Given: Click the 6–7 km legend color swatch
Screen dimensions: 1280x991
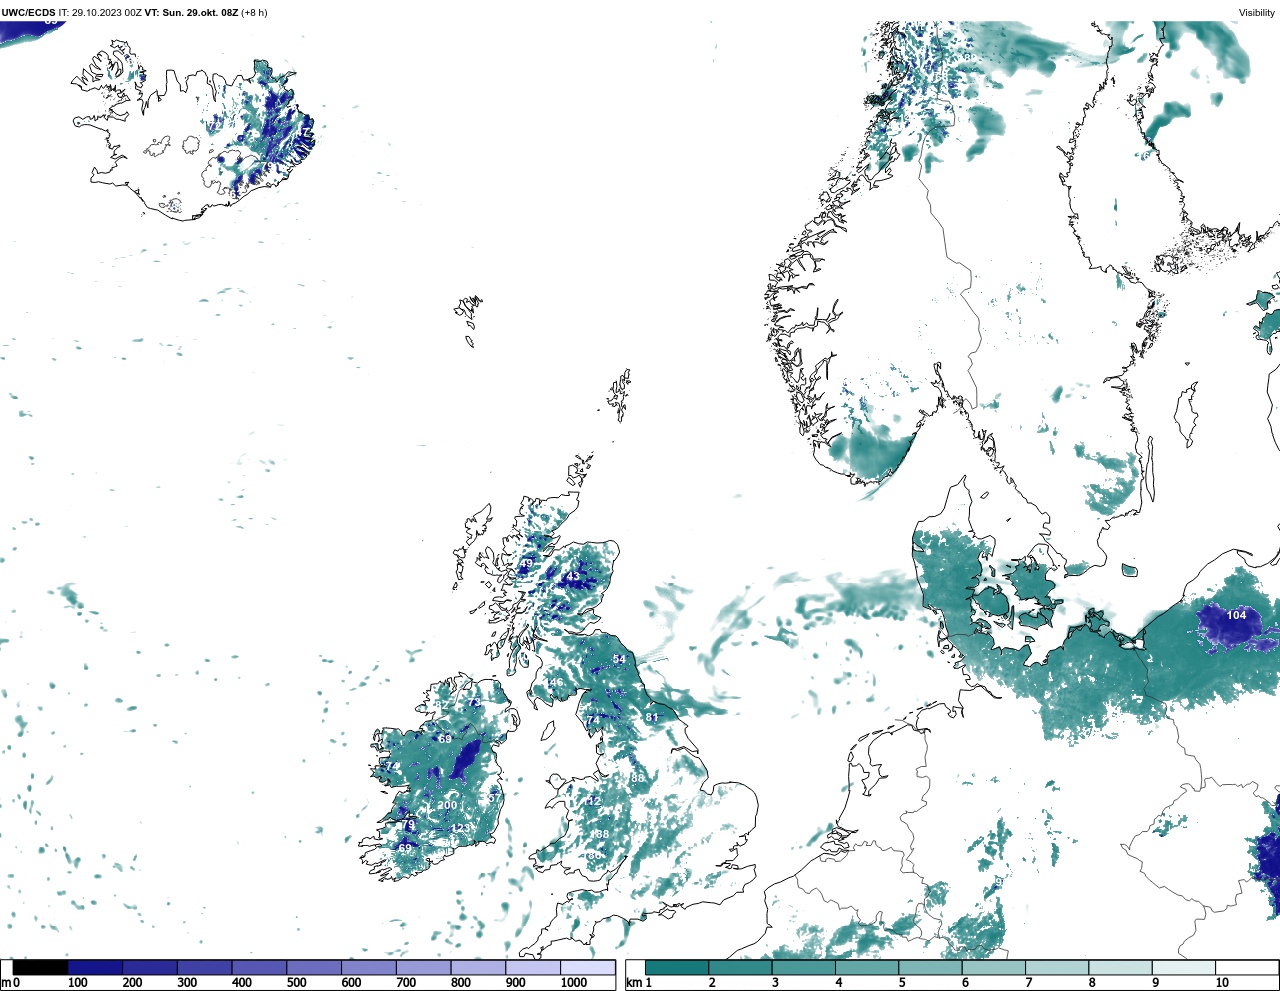Looking at the screenshot, I should click(993, 968).
